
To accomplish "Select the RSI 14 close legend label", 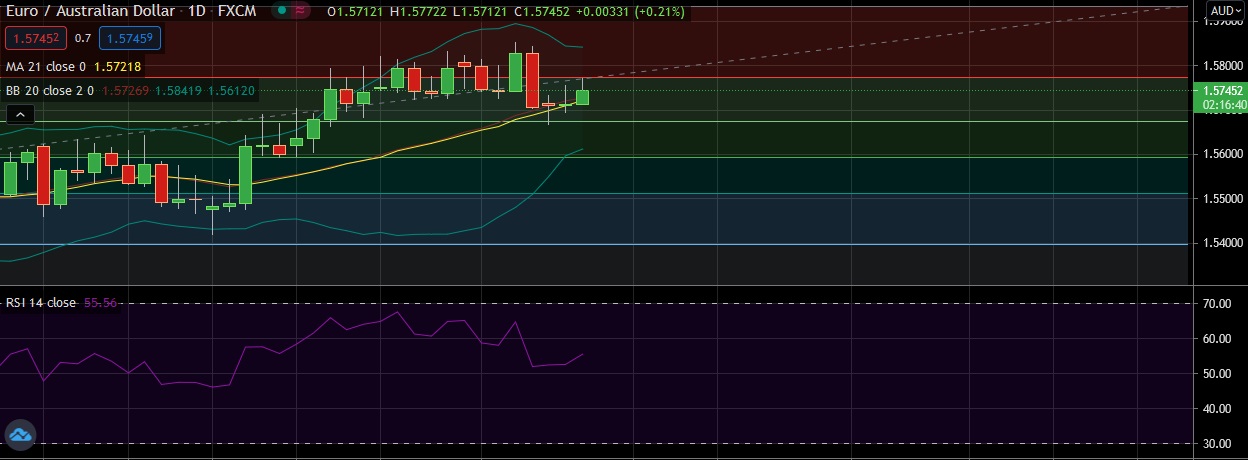I will 40,302.
